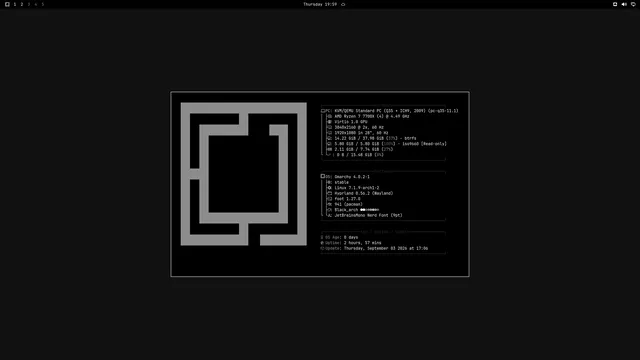640x360 pixels.
Task: Click the 'Update: Thursday, September 03' line
Action: coord(374,248)
